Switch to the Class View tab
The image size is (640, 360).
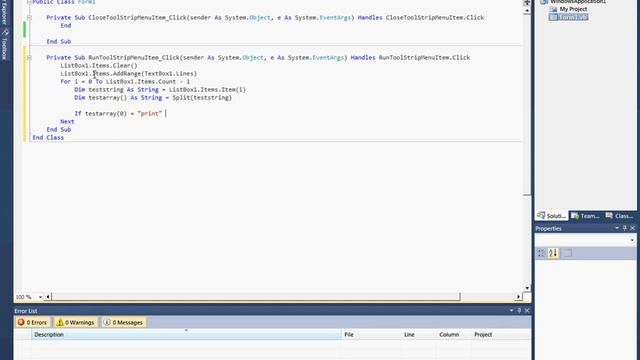click(x=620, y=216)
